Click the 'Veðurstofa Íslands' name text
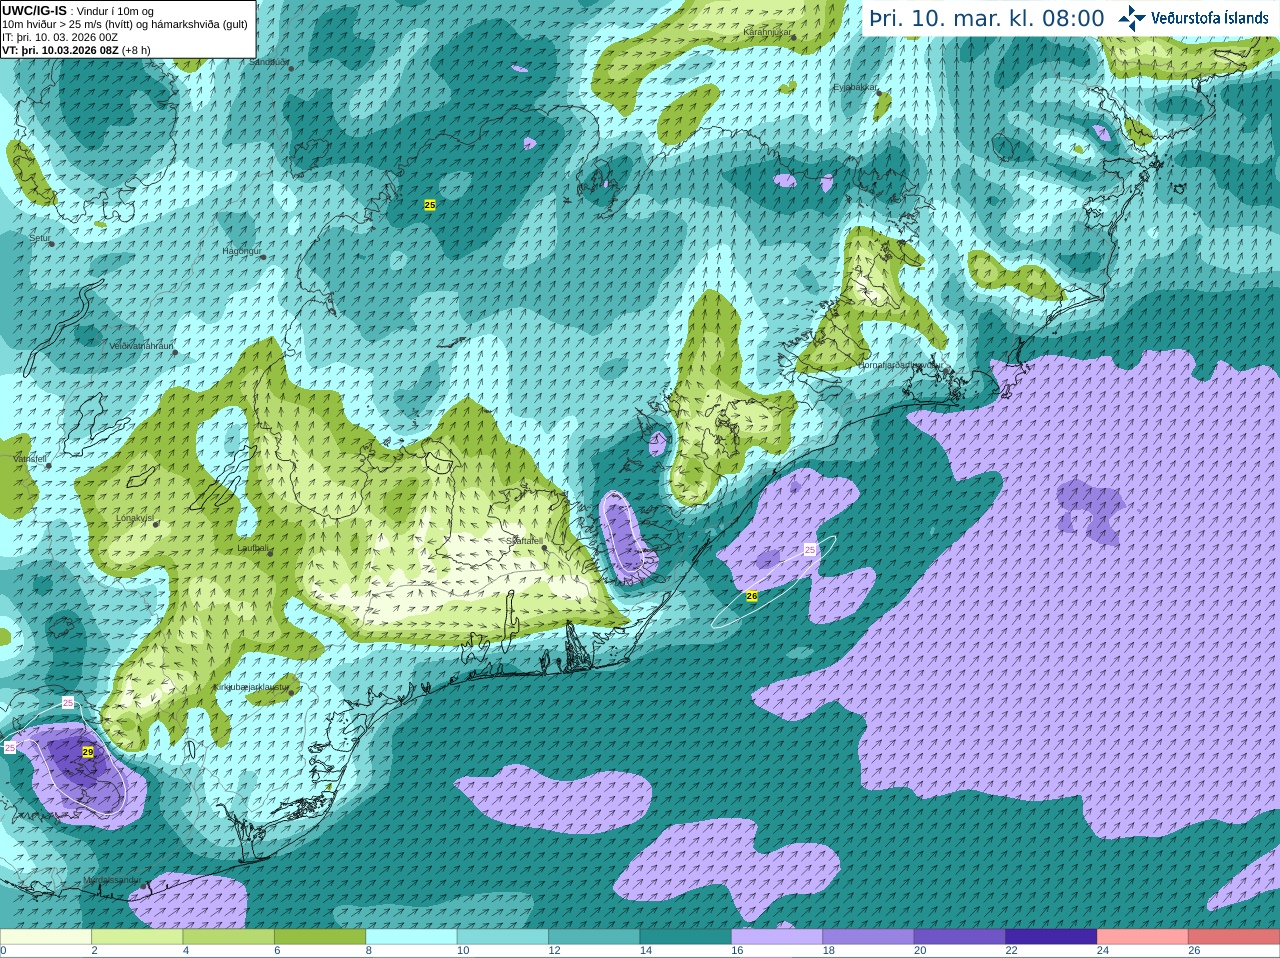The height and width of the screenshot is (958, 1280). tap(1210, 18)
